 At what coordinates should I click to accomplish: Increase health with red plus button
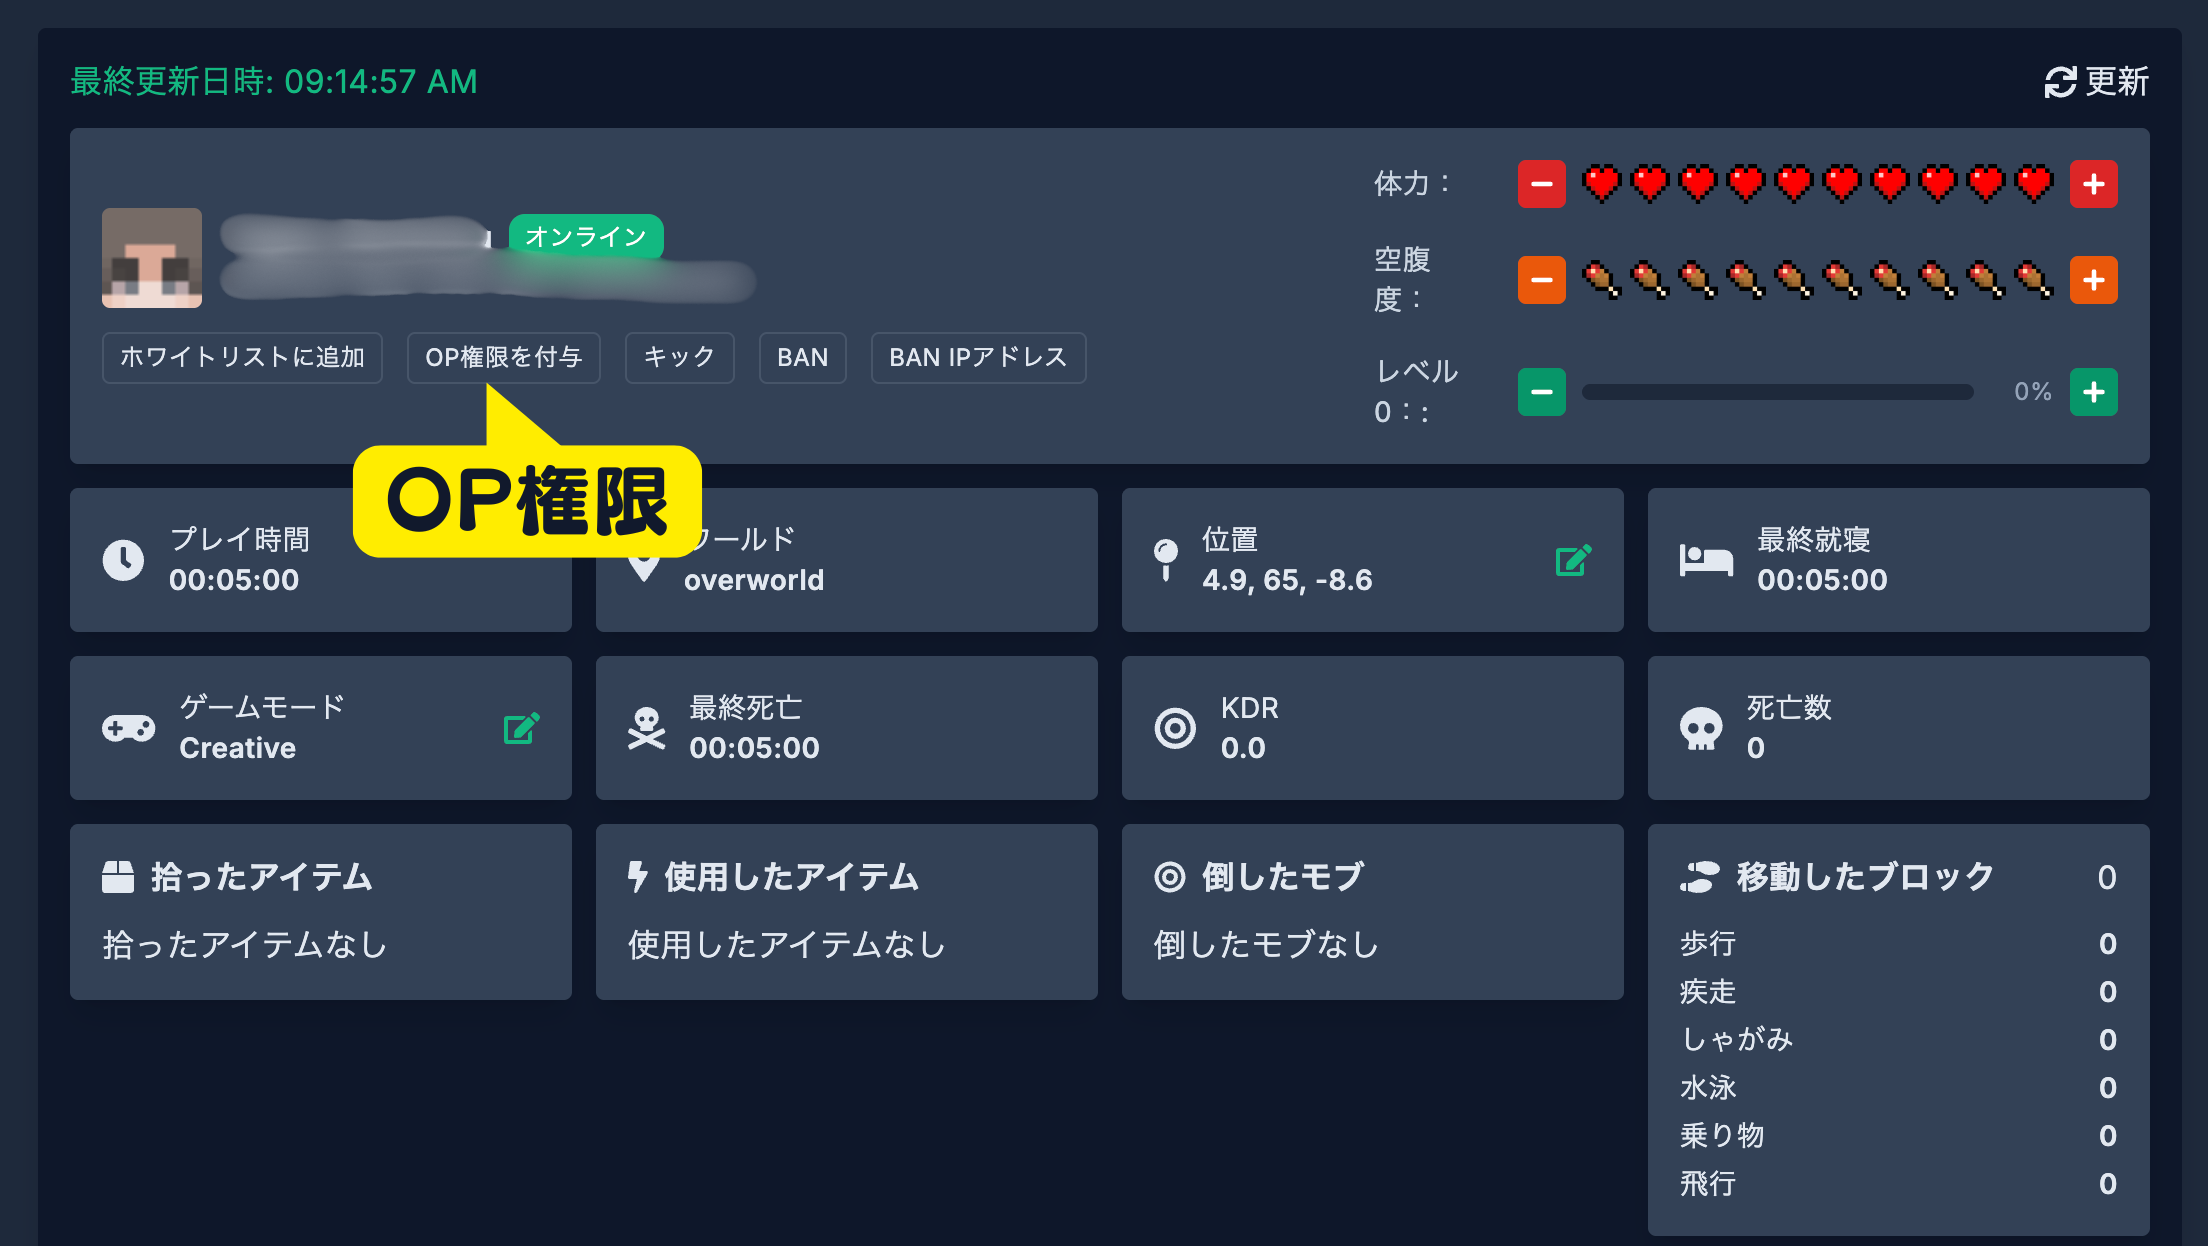click(2093, 184)
